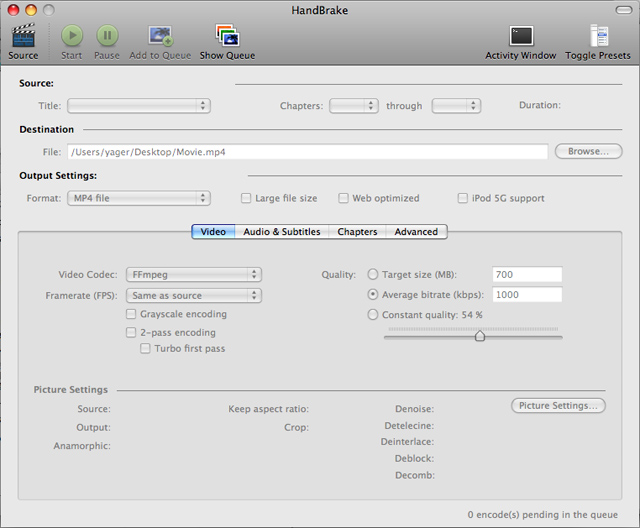
Task: Open the Framerate Same as source dropdown
Action: [193, 295]
